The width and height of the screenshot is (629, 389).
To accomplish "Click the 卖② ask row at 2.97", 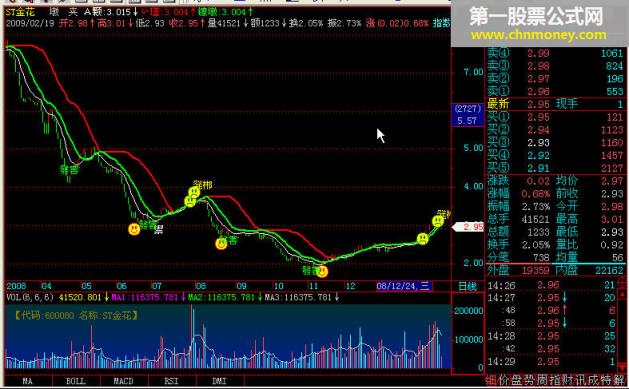I will (x=556, y=79).
